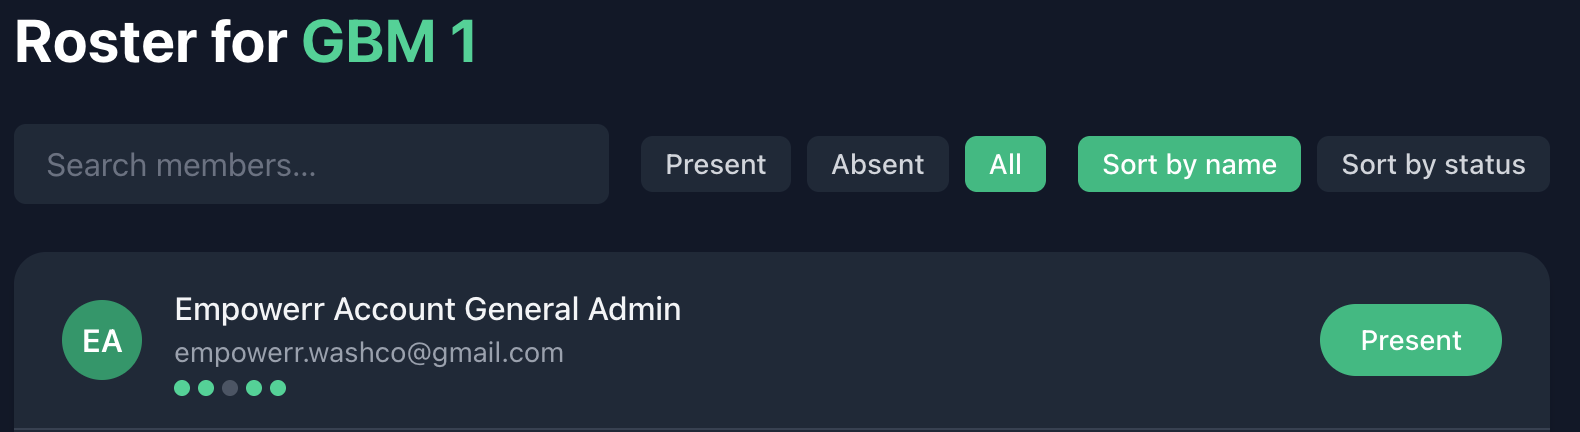Show All members in roster
1580x432 pixels.
(x=1005, y=164)
